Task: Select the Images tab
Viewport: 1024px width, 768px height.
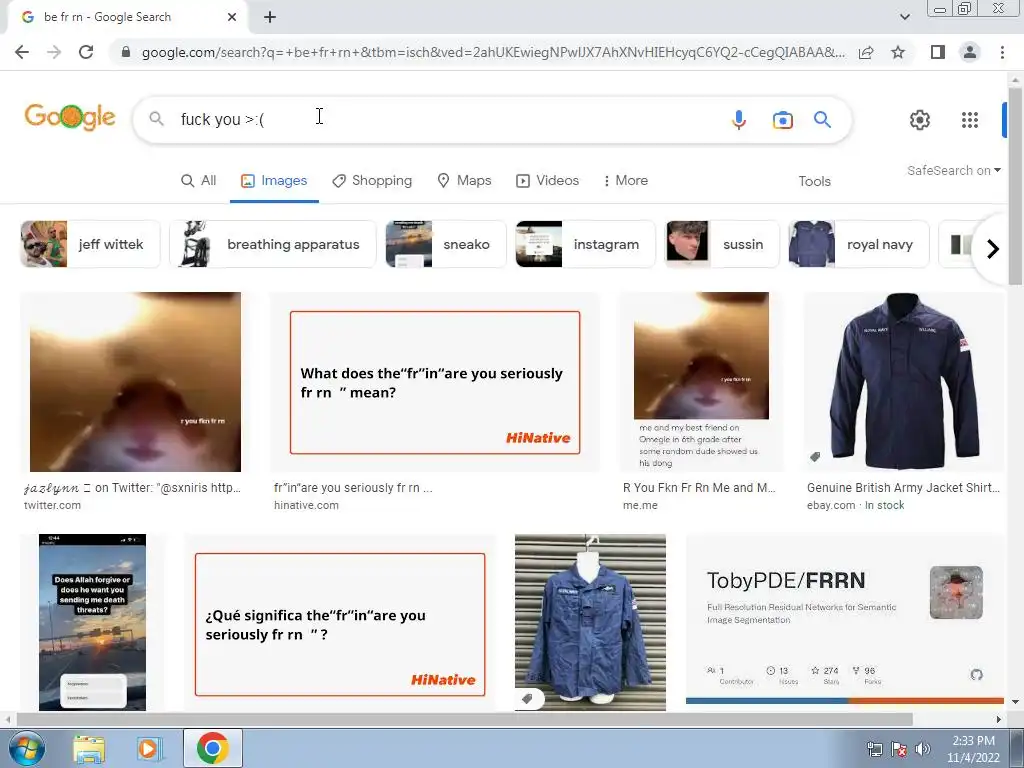Action: tap(274, 181)
